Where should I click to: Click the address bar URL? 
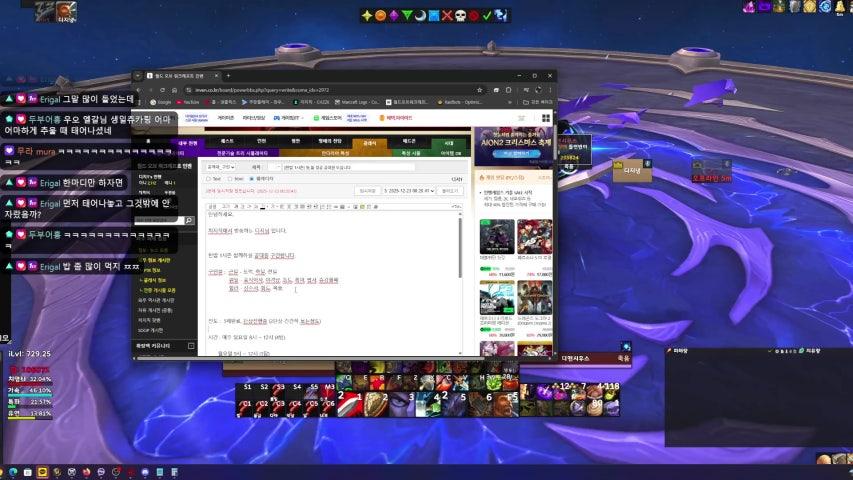261,90
